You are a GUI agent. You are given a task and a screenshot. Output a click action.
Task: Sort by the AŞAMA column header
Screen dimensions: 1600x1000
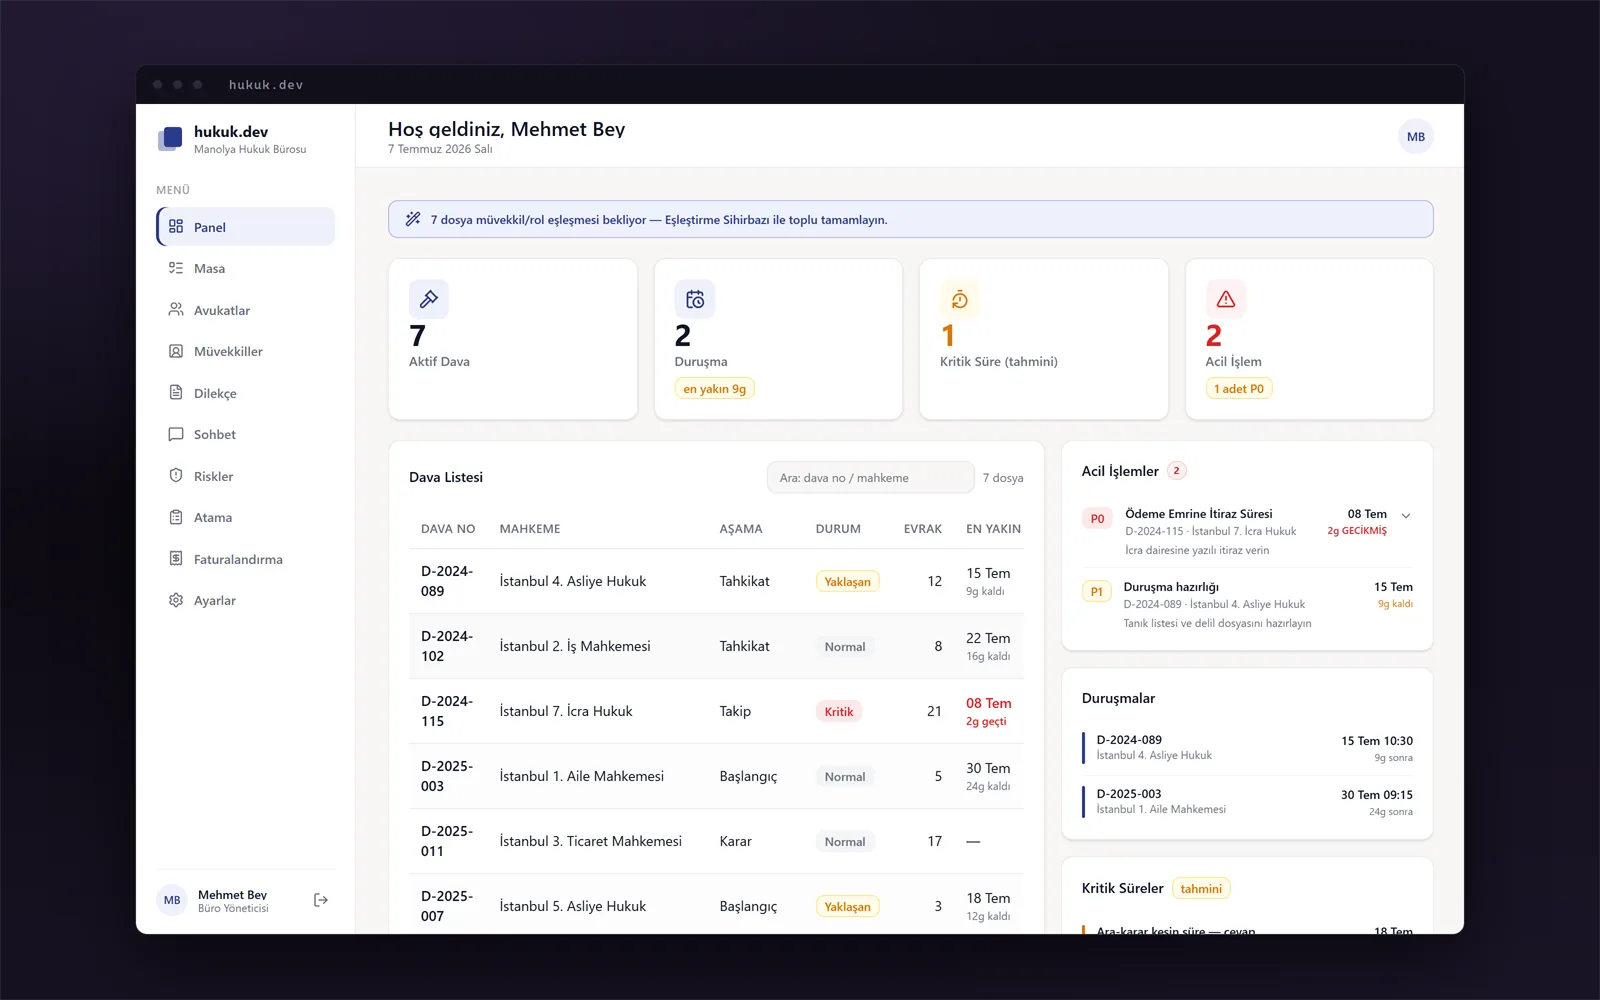tap(741, 529)
